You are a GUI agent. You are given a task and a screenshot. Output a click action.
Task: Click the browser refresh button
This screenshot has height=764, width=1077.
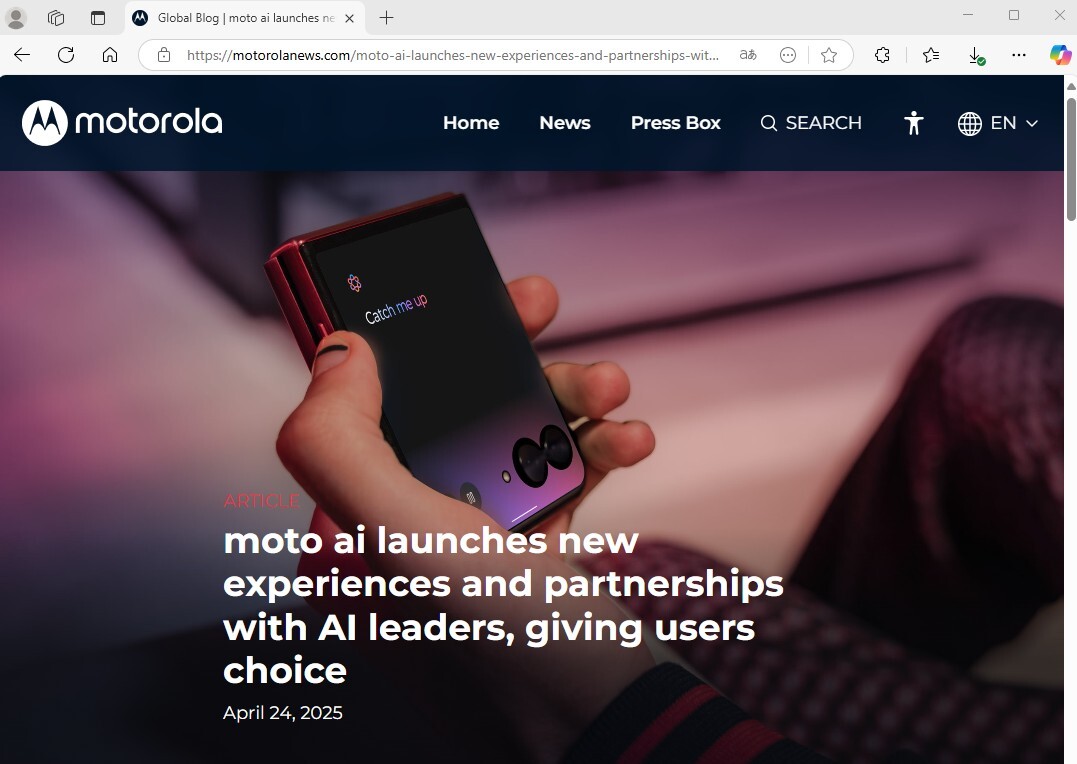coord(66,55)
